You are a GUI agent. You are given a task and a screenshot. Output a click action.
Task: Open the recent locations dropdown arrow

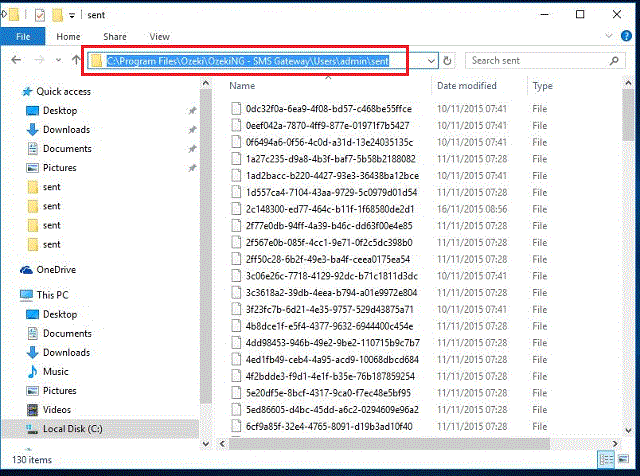[x=58, y=60]
